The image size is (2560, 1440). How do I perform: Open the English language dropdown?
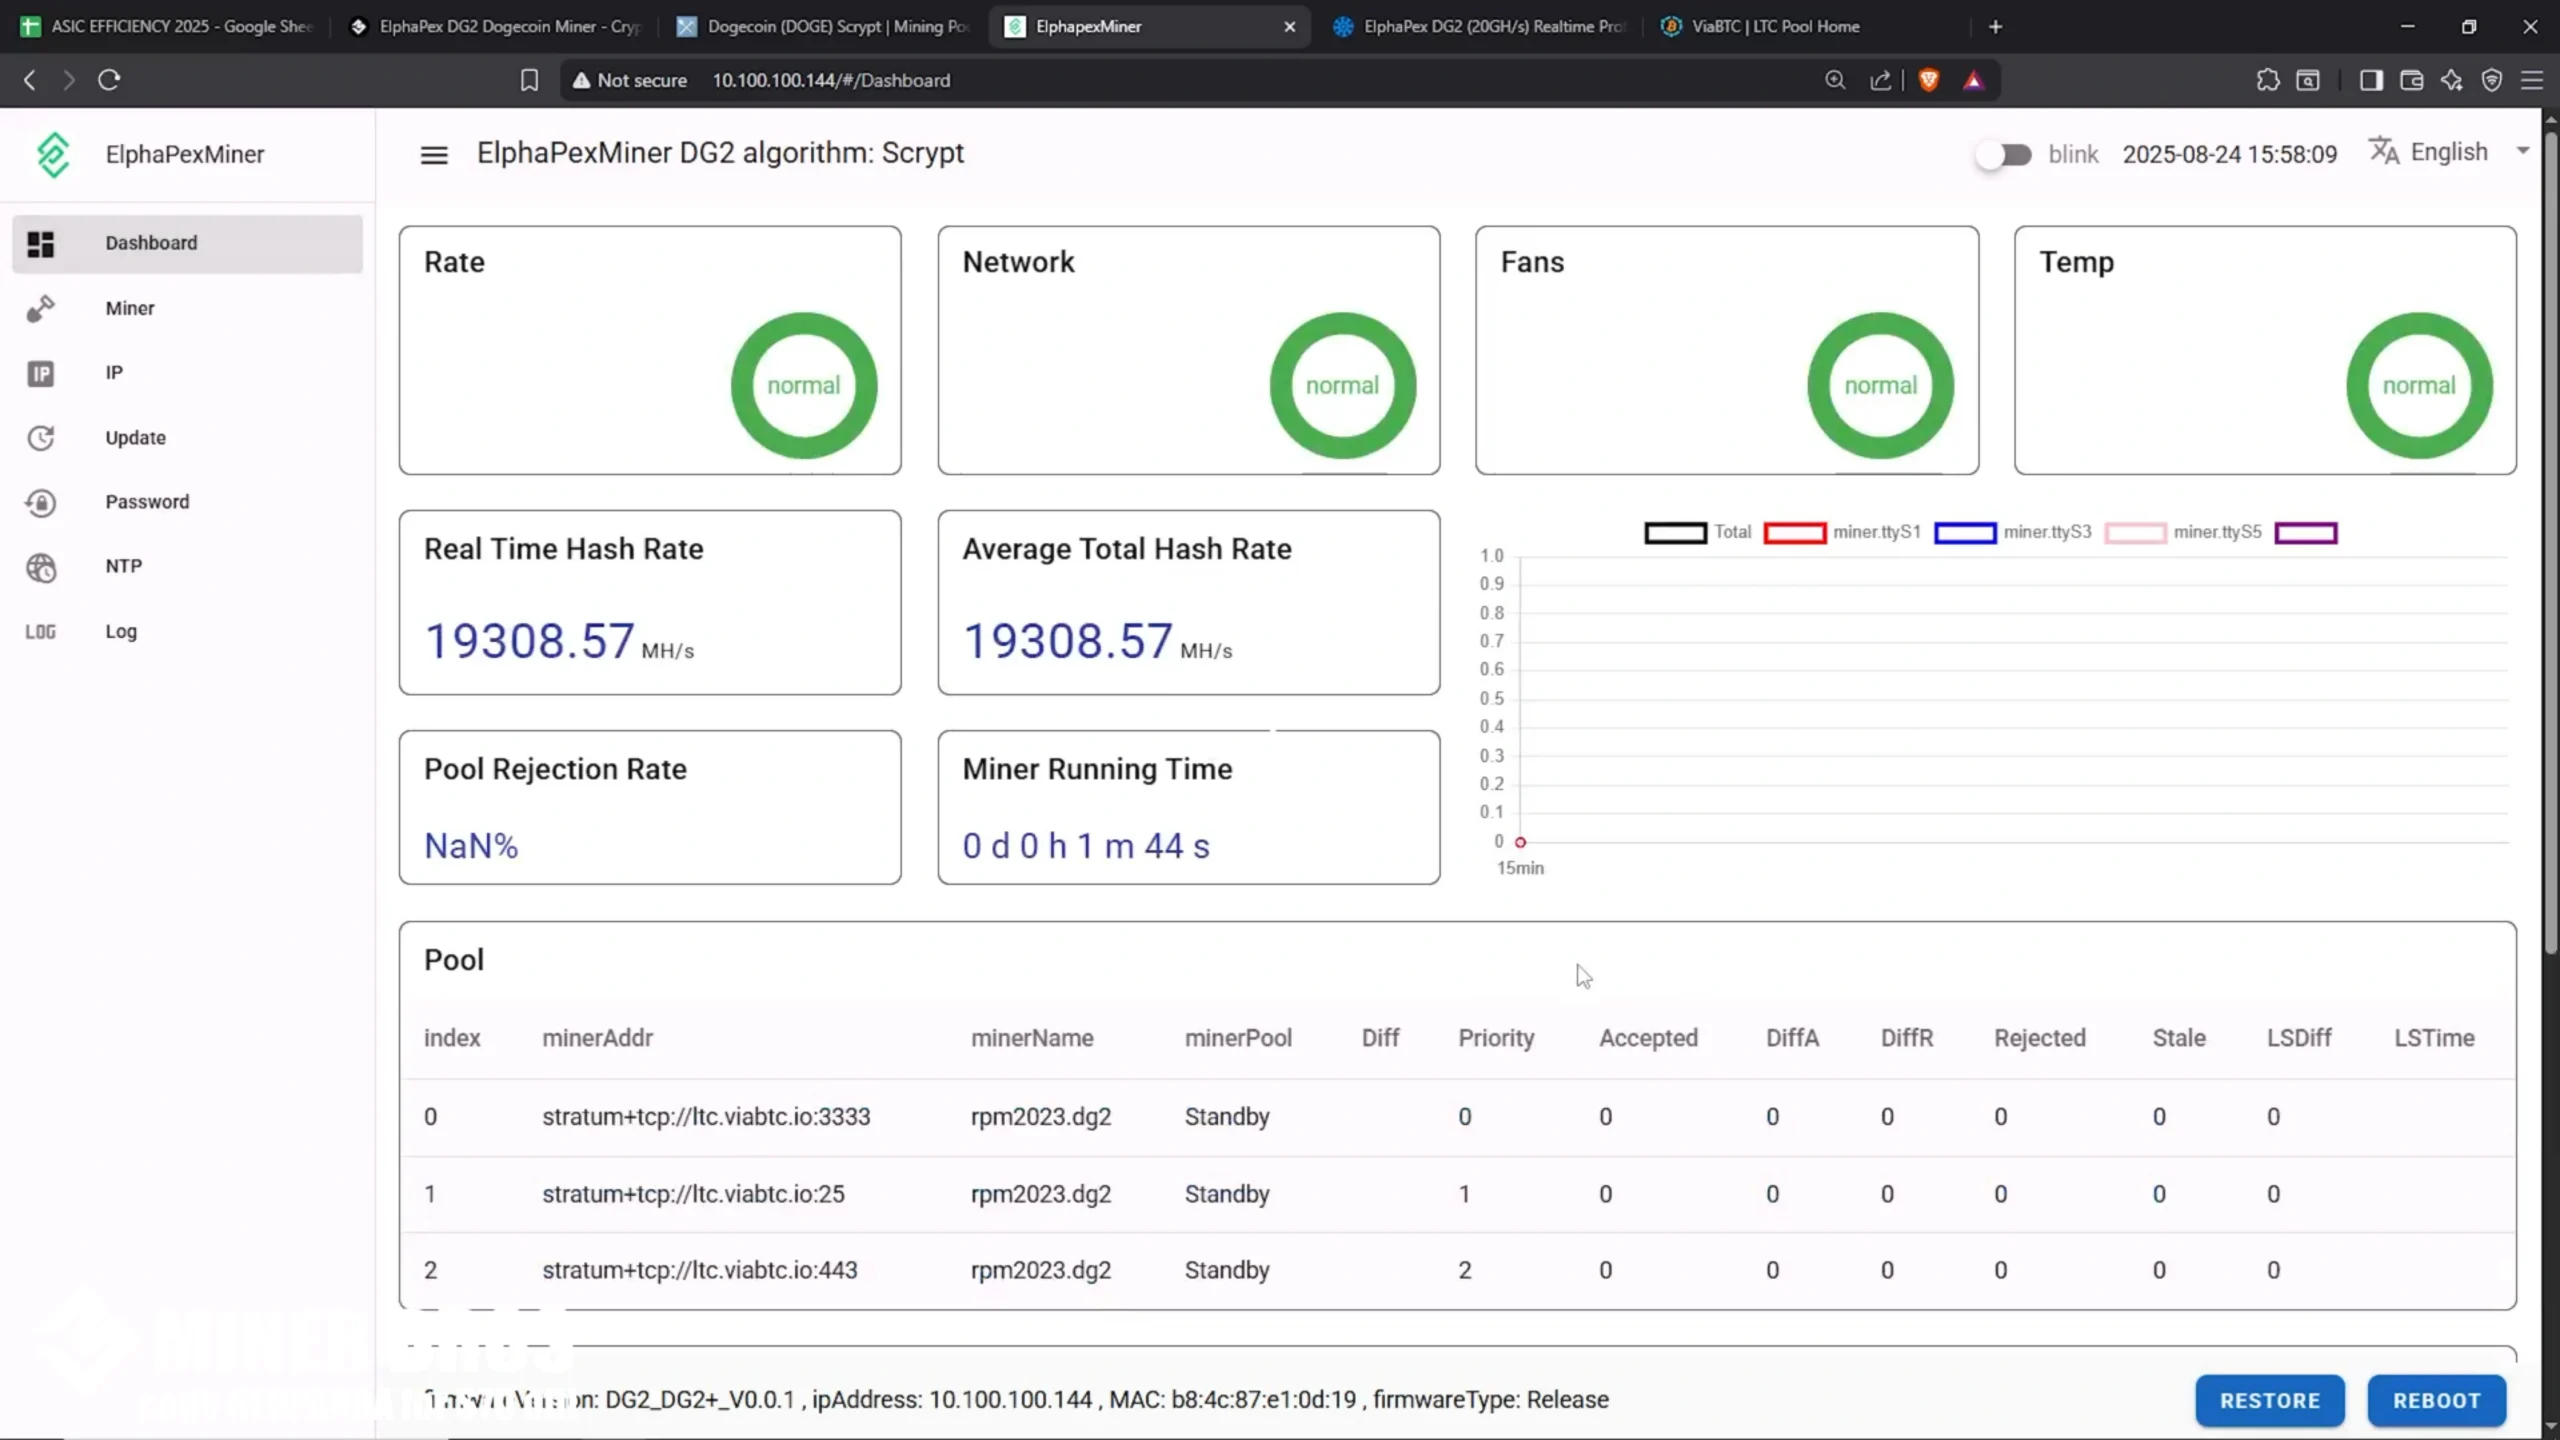2447,151
